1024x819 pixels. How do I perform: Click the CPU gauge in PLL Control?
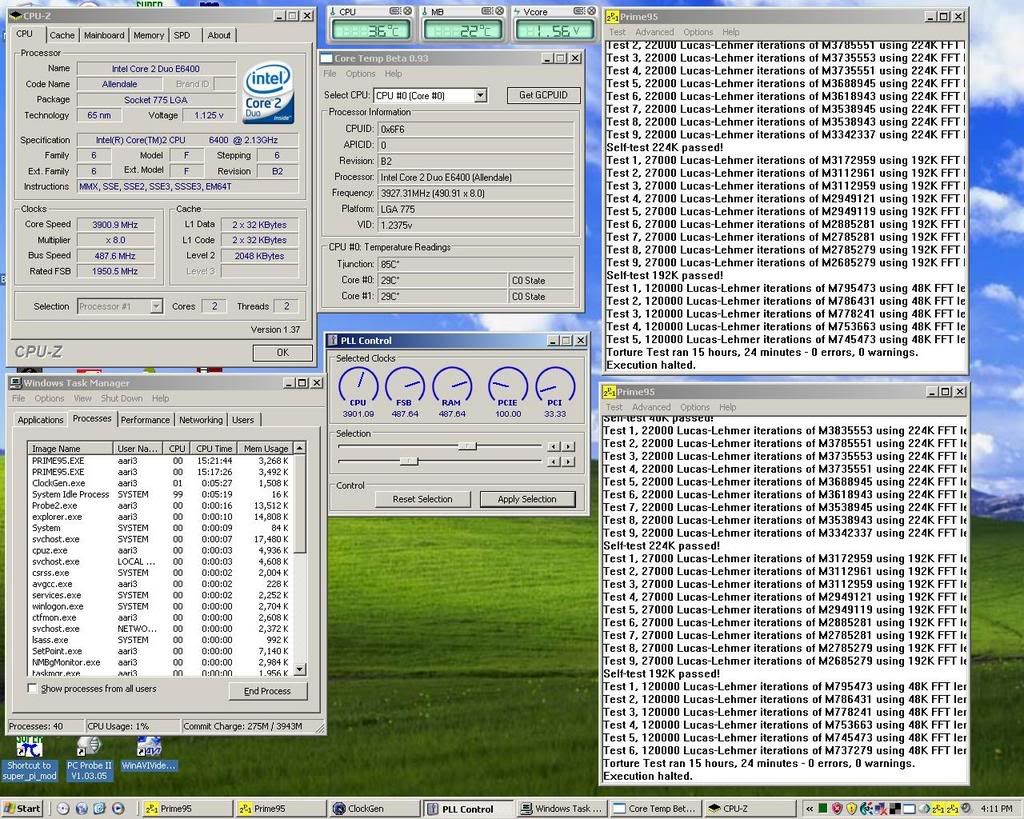point(358,386)
